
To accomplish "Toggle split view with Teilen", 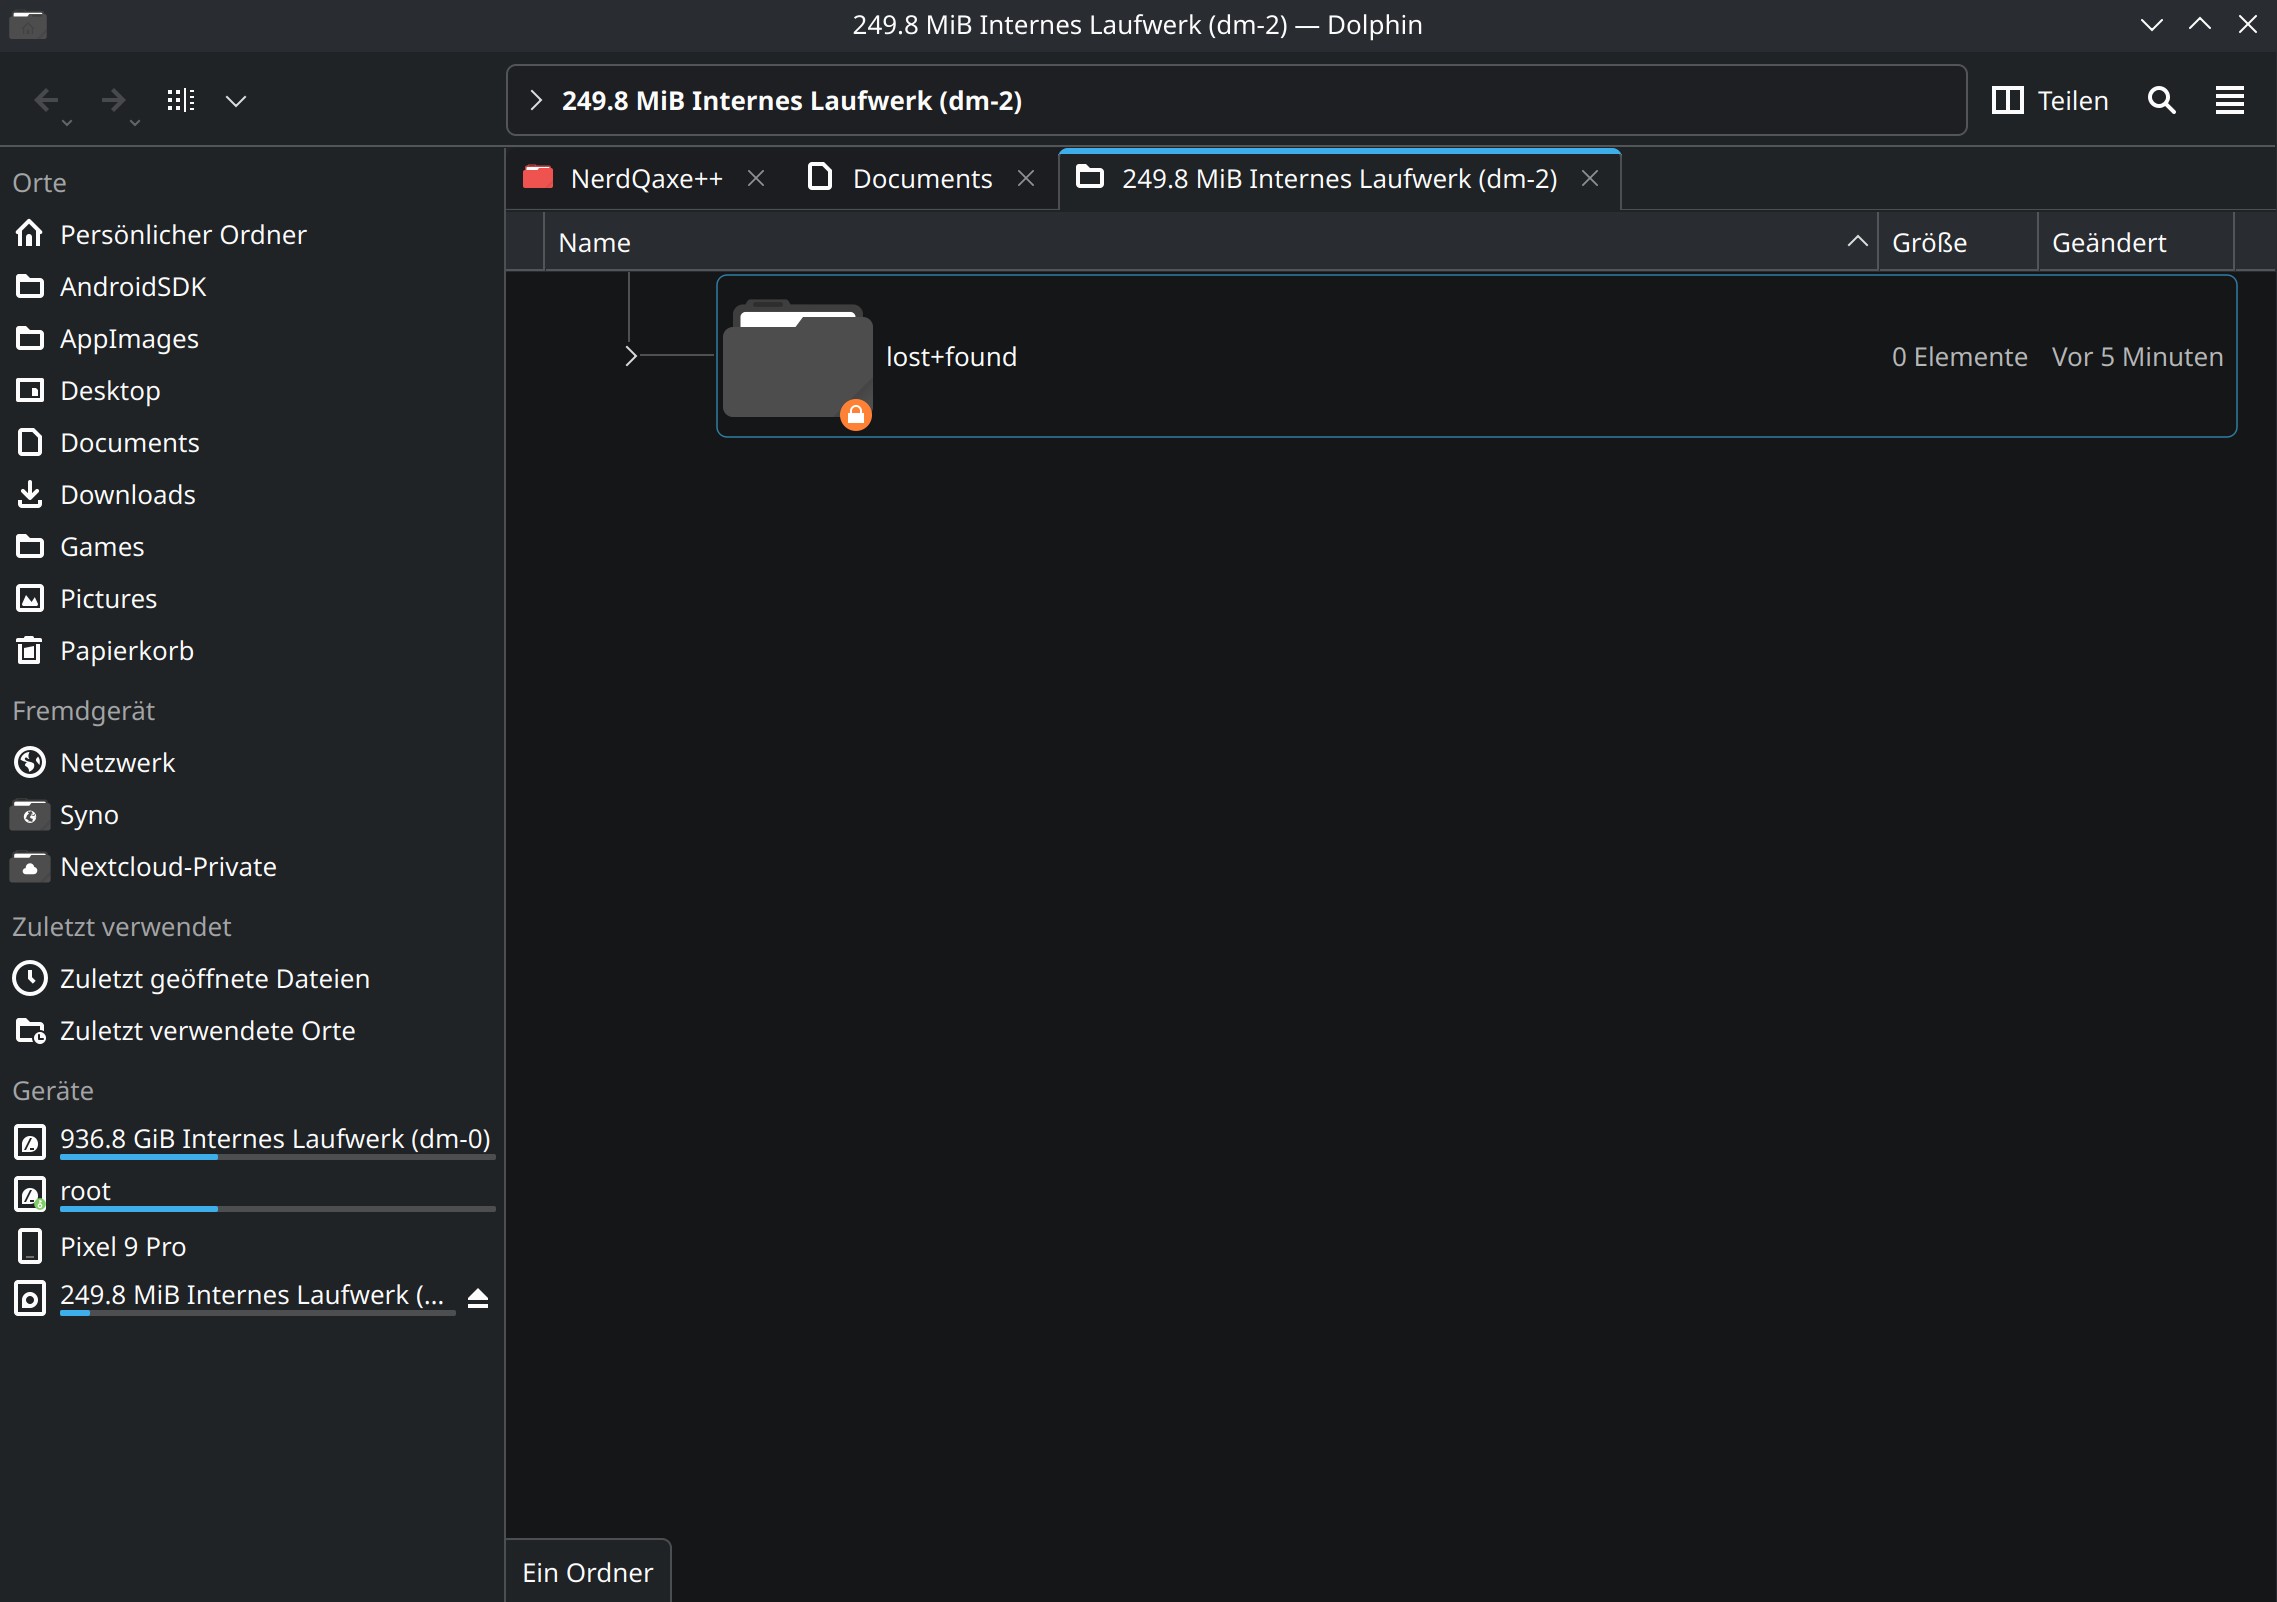I will 2050,100.
